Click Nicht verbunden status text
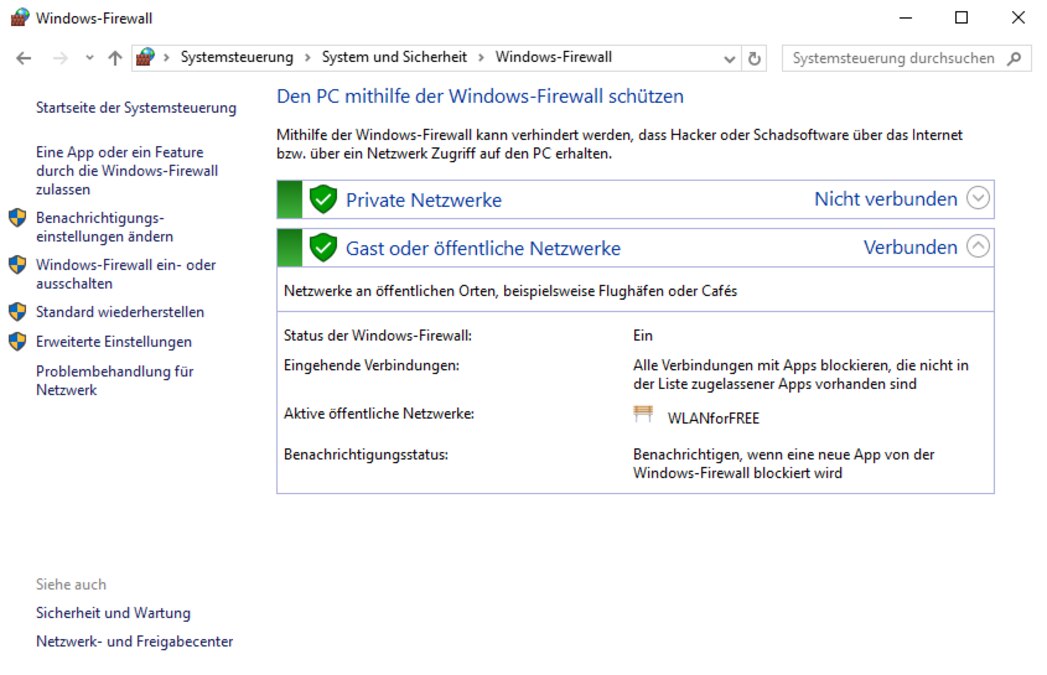1047x675 pixels. (x=885, y=199)
